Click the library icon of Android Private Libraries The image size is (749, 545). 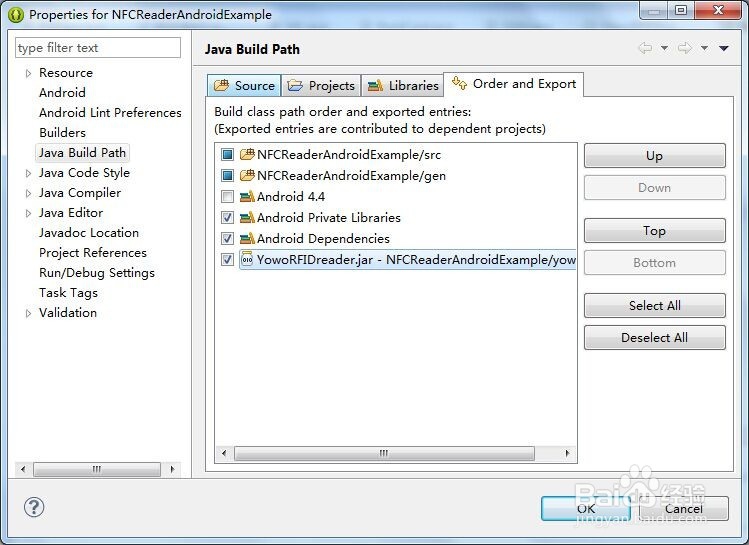click(247, 217)
